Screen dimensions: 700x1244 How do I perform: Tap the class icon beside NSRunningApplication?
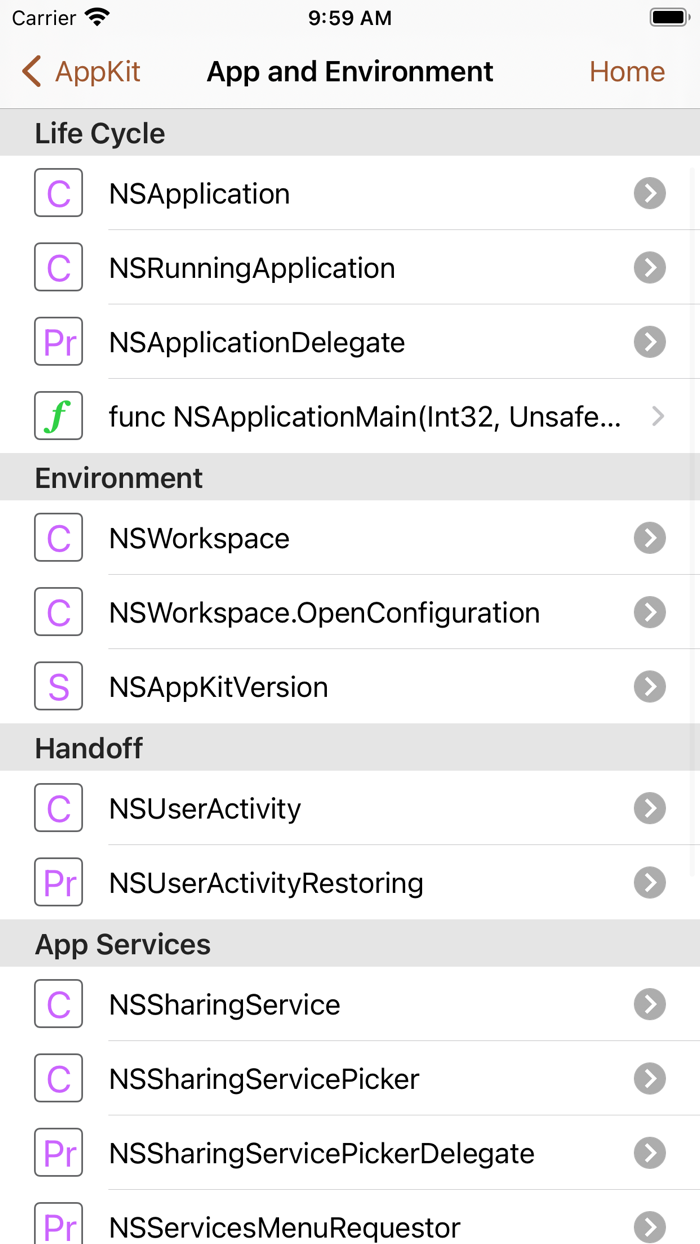58,268
